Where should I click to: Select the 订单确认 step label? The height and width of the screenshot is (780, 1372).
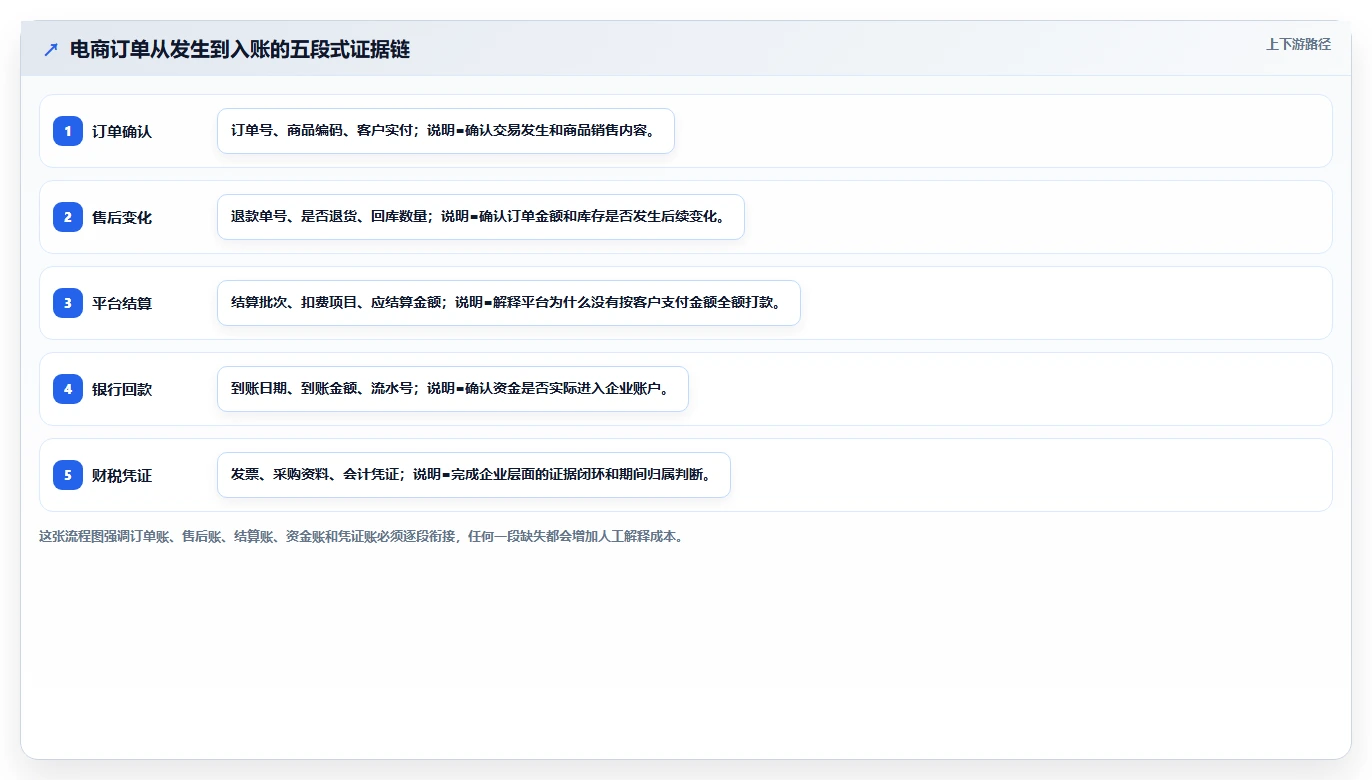[x=122, y=131]
